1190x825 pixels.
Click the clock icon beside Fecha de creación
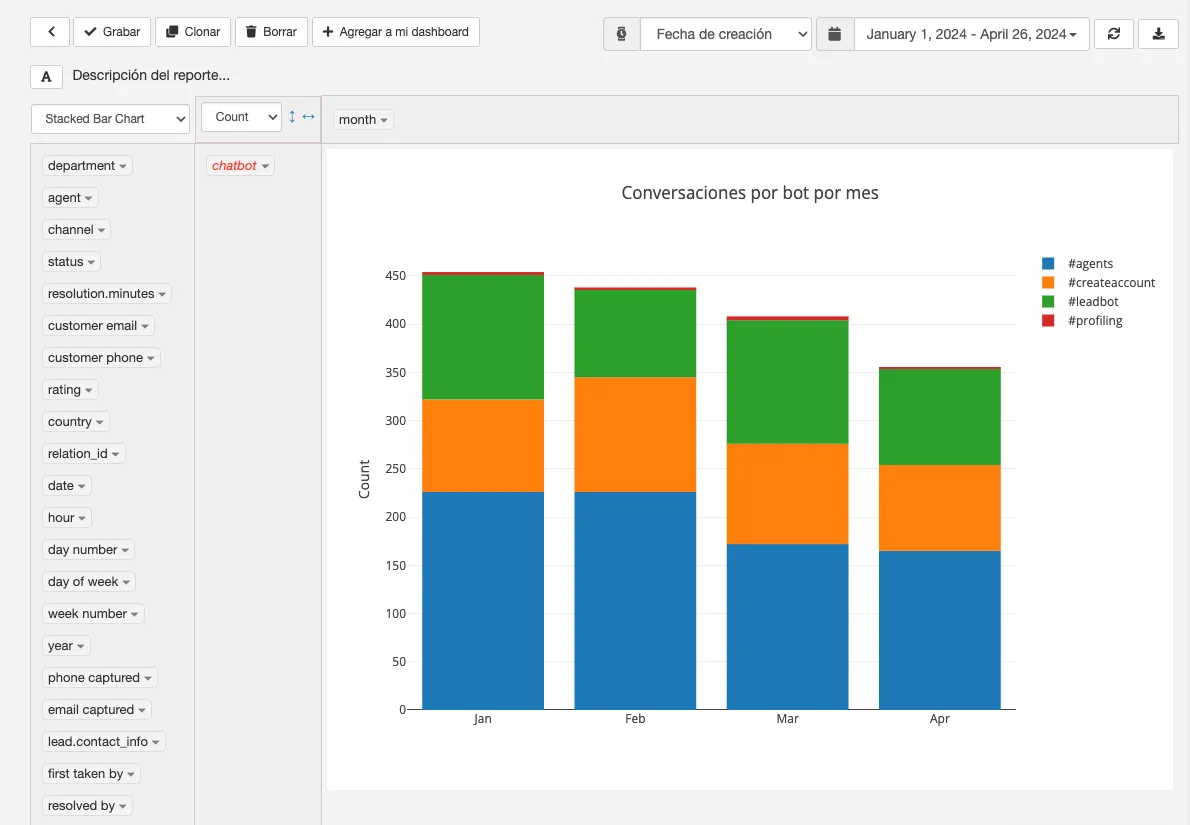coord(622,34)
